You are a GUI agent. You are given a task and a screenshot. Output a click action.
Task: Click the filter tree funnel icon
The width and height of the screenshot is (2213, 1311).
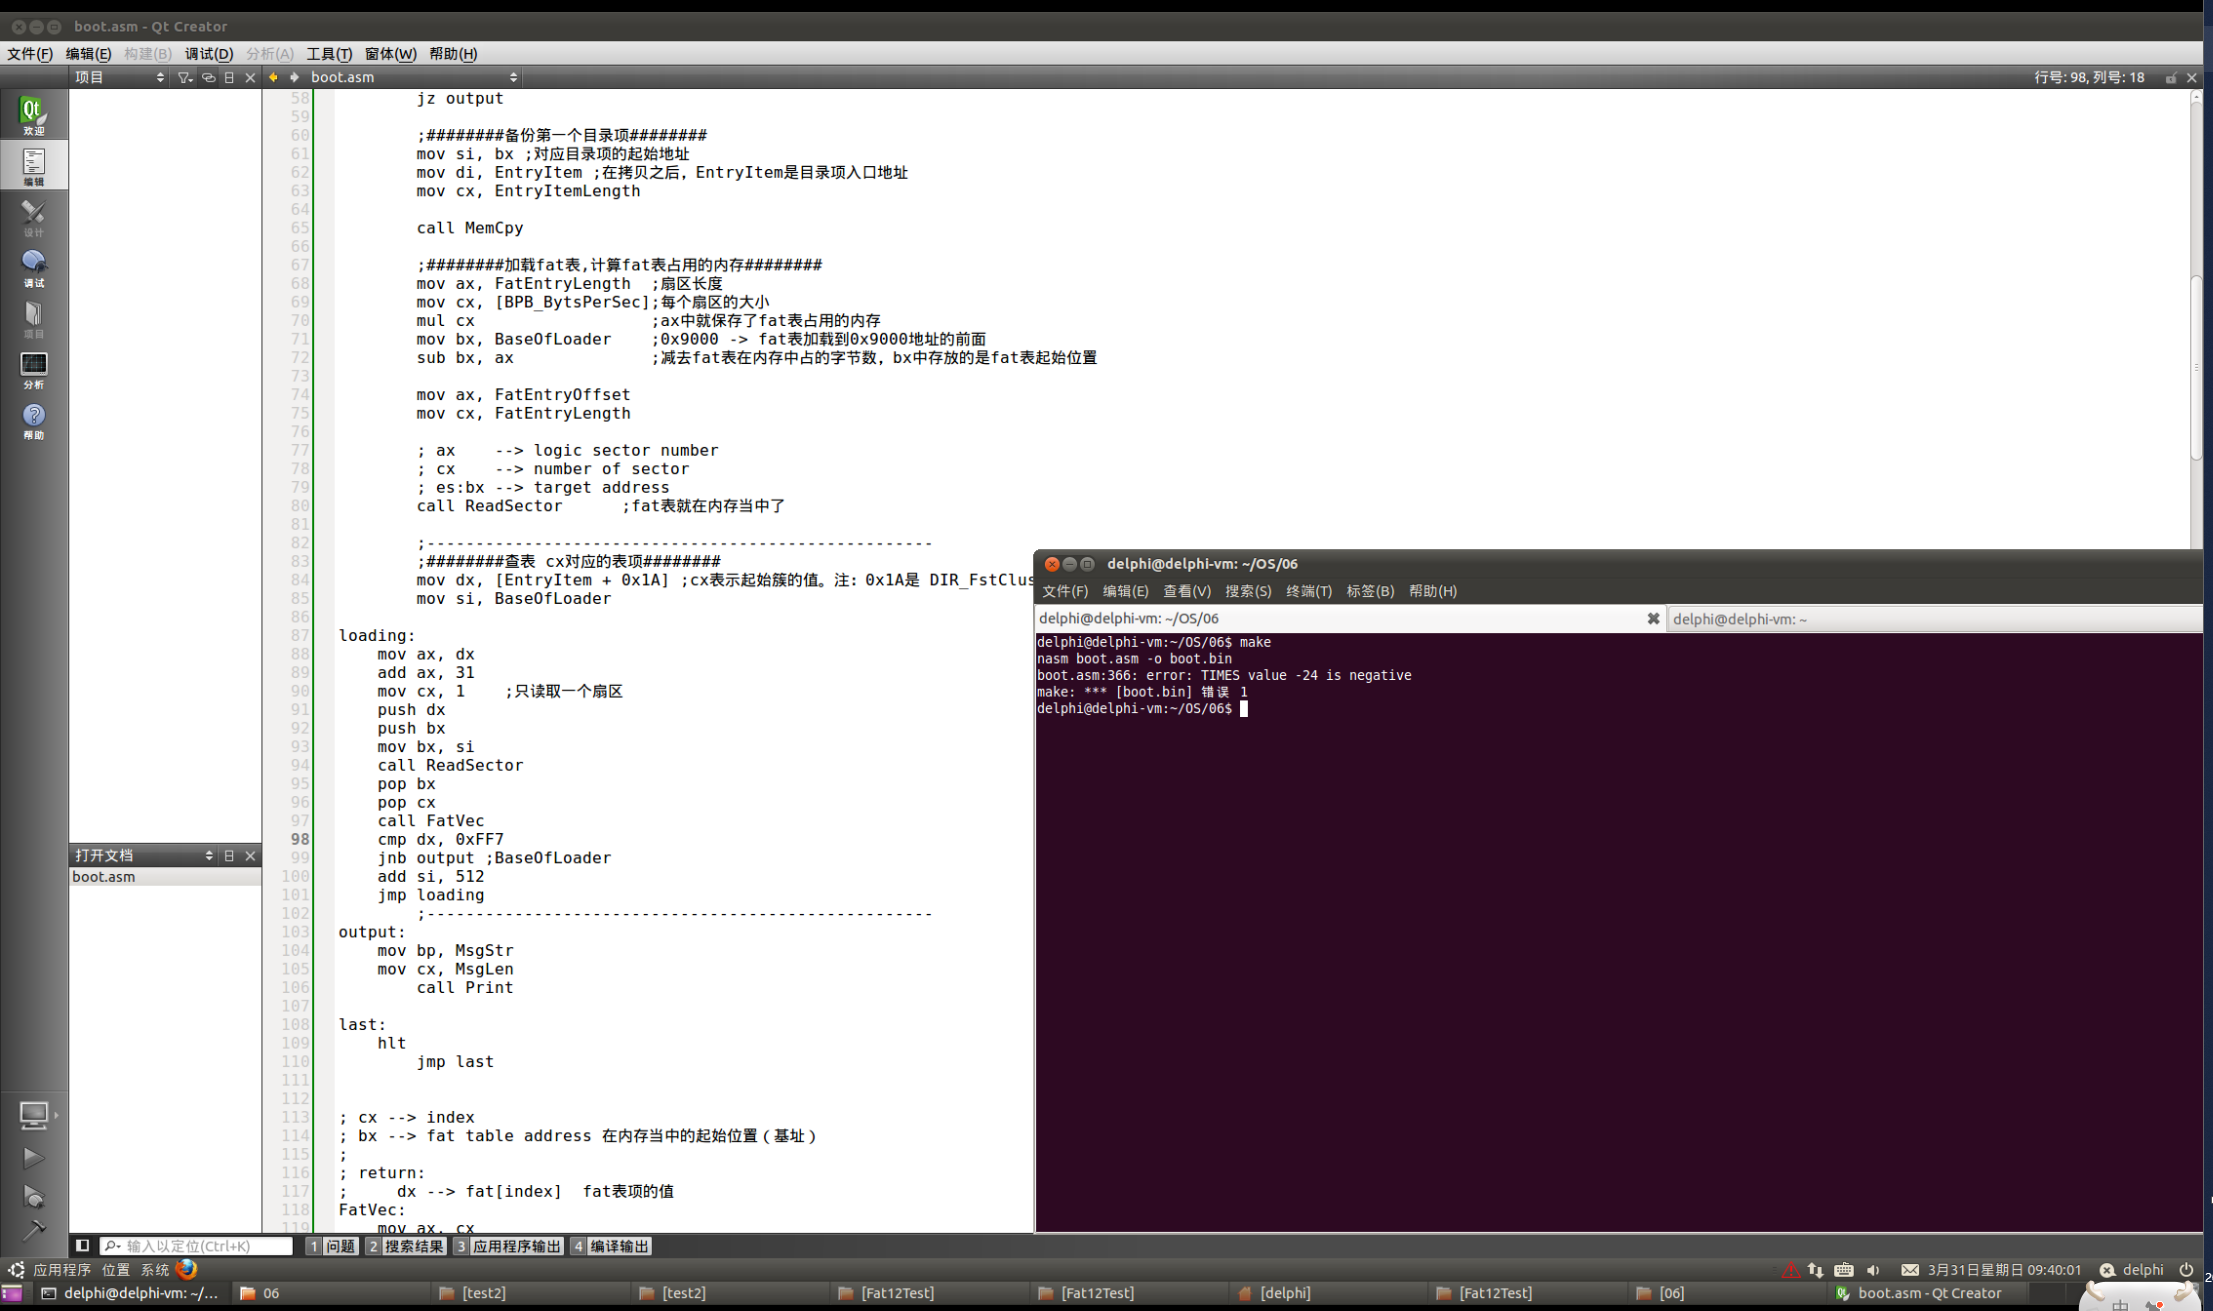185,77
